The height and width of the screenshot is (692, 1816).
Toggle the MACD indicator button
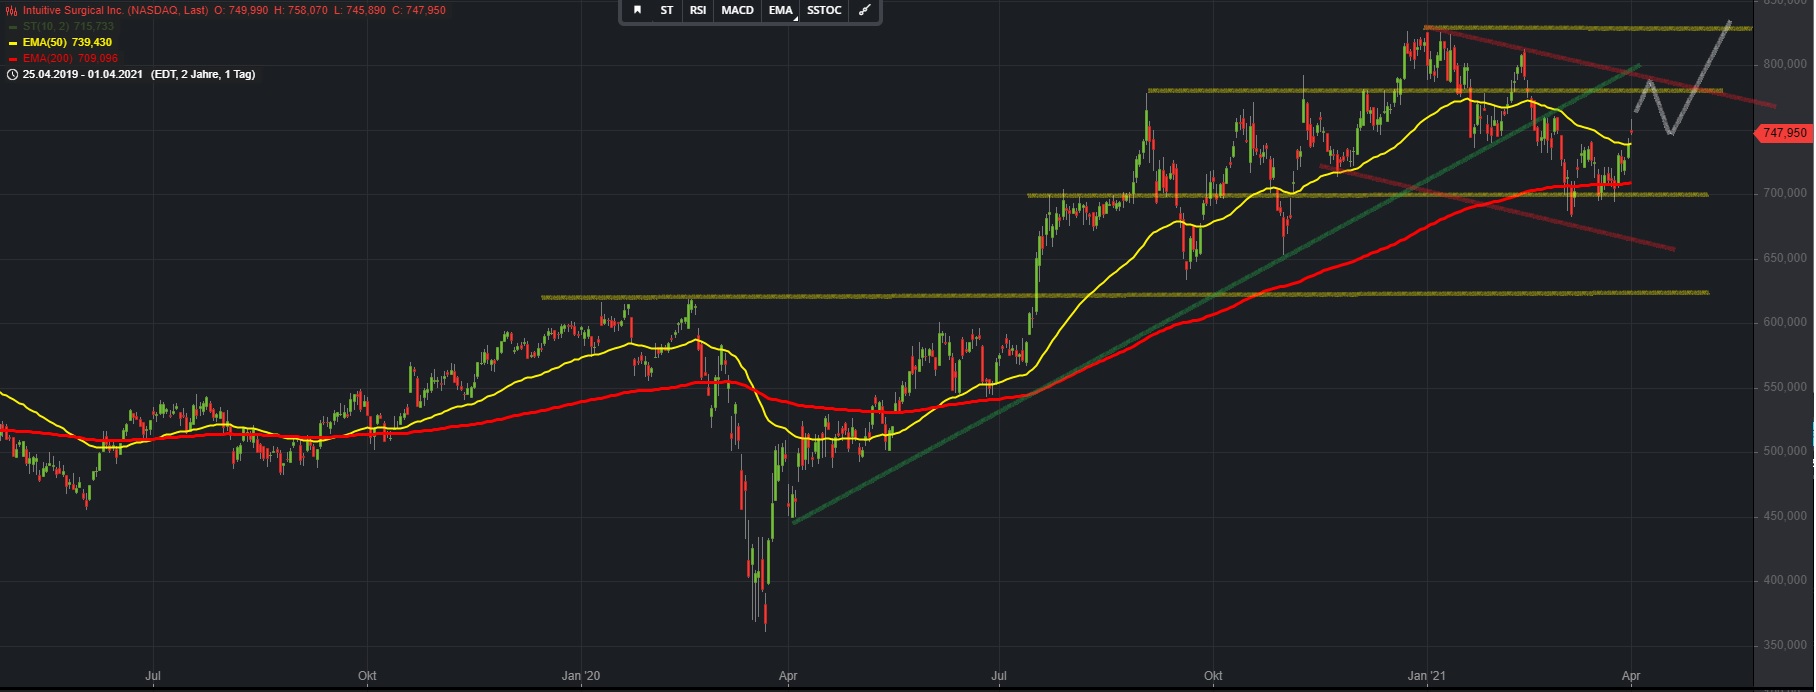(x=737, y=10)
